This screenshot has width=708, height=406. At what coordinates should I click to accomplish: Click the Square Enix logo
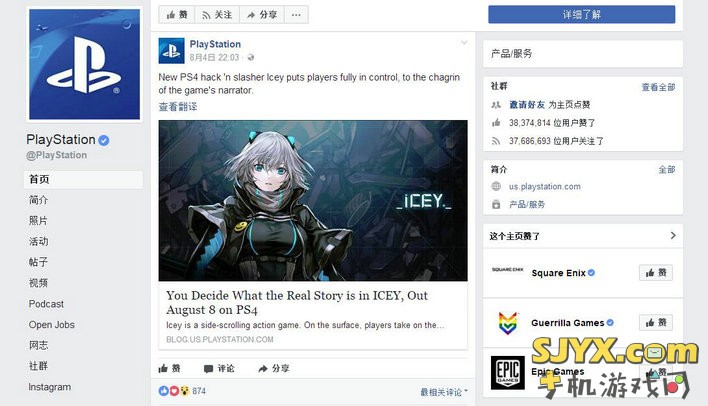pyautogui.click(x=508, y=270)
